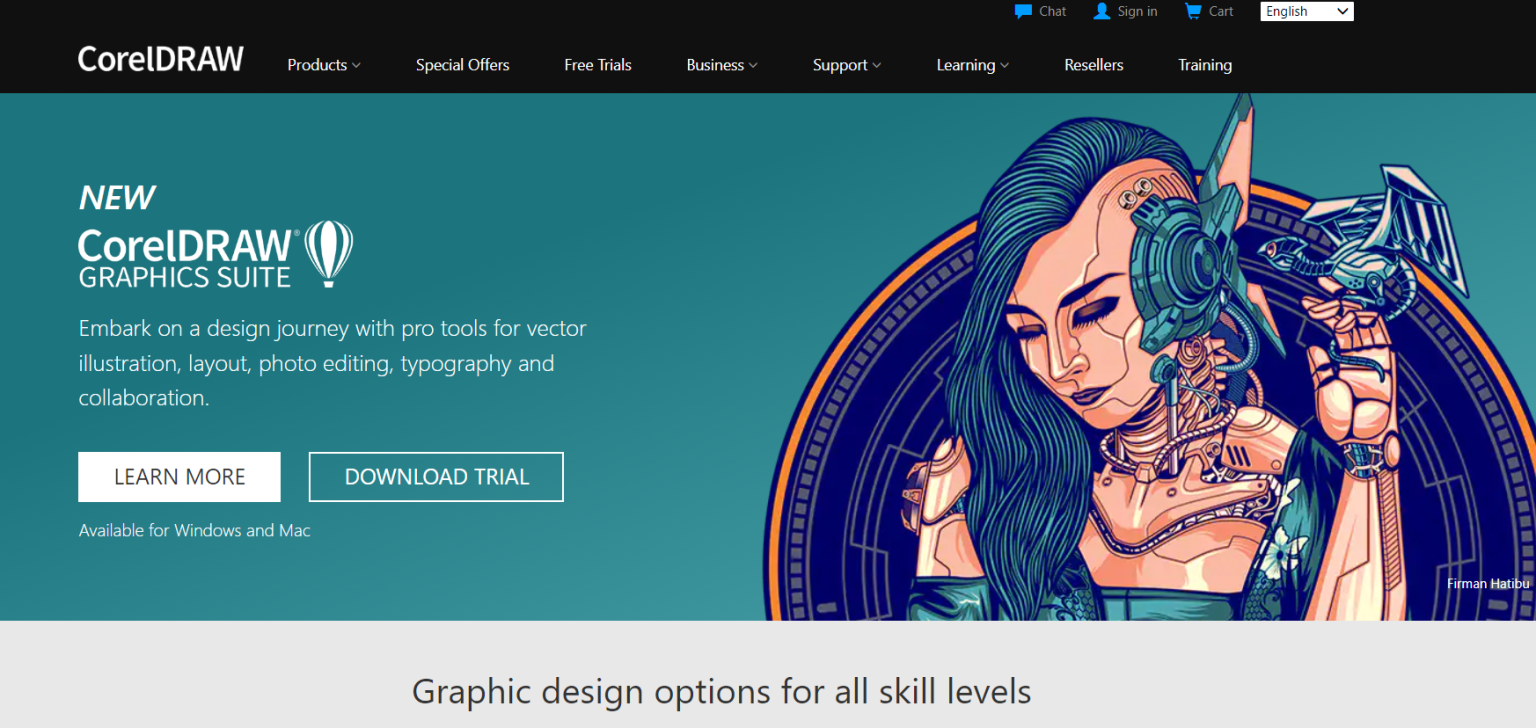Open the shopping cart icon
Viewport: 1536px width, 728px height.
pos(1193,12)
